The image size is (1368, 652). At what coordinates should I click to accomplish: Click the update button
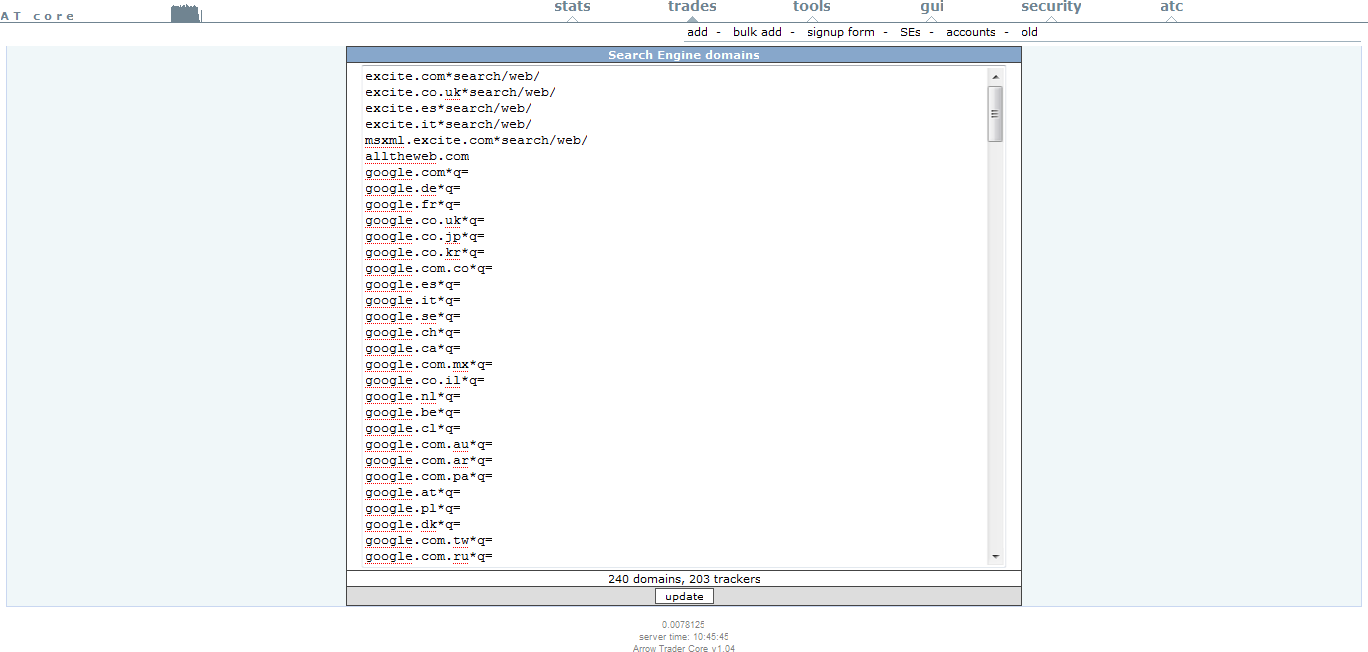tap(684, 596)
